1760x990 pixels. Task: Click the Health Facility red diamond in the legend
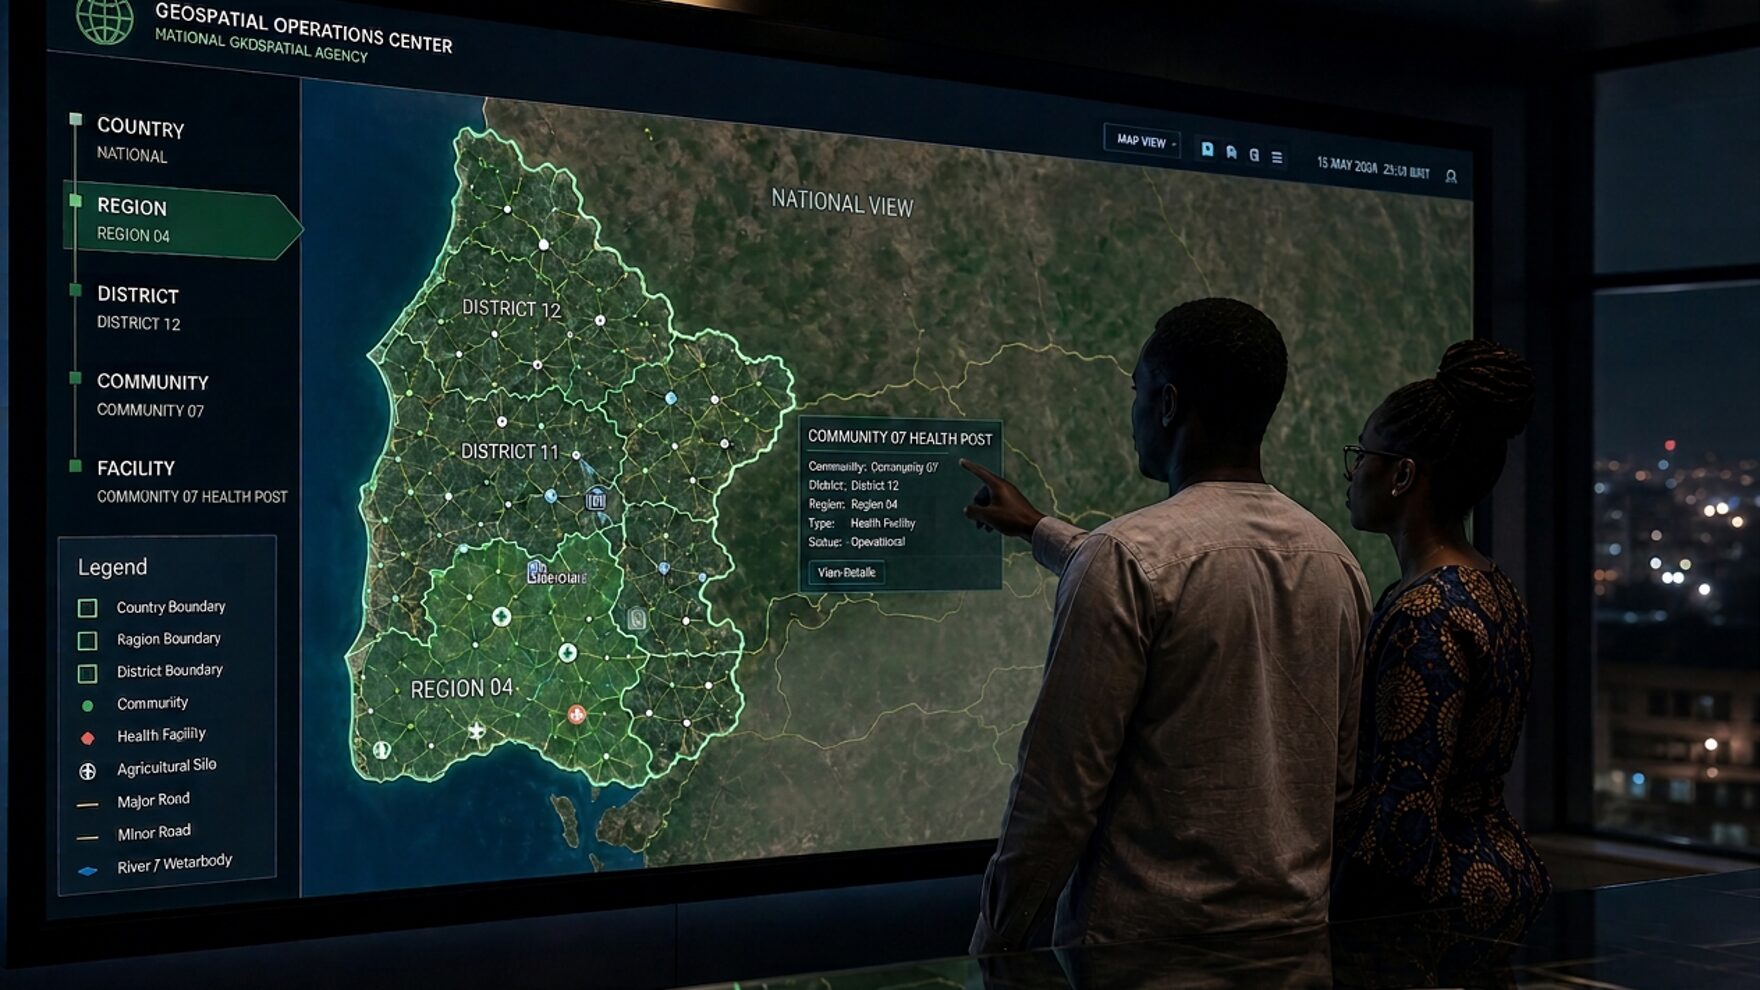coord(87,738)
